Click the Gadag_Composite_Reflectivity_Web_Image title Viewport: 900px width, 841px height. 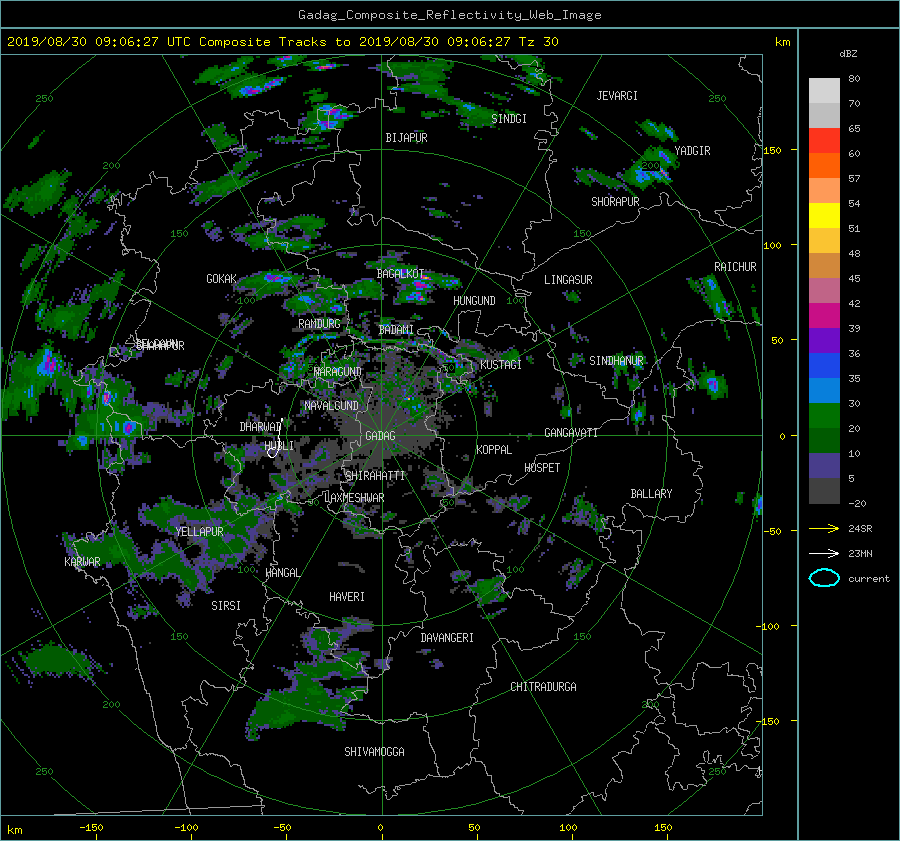[x=449, y=15]
